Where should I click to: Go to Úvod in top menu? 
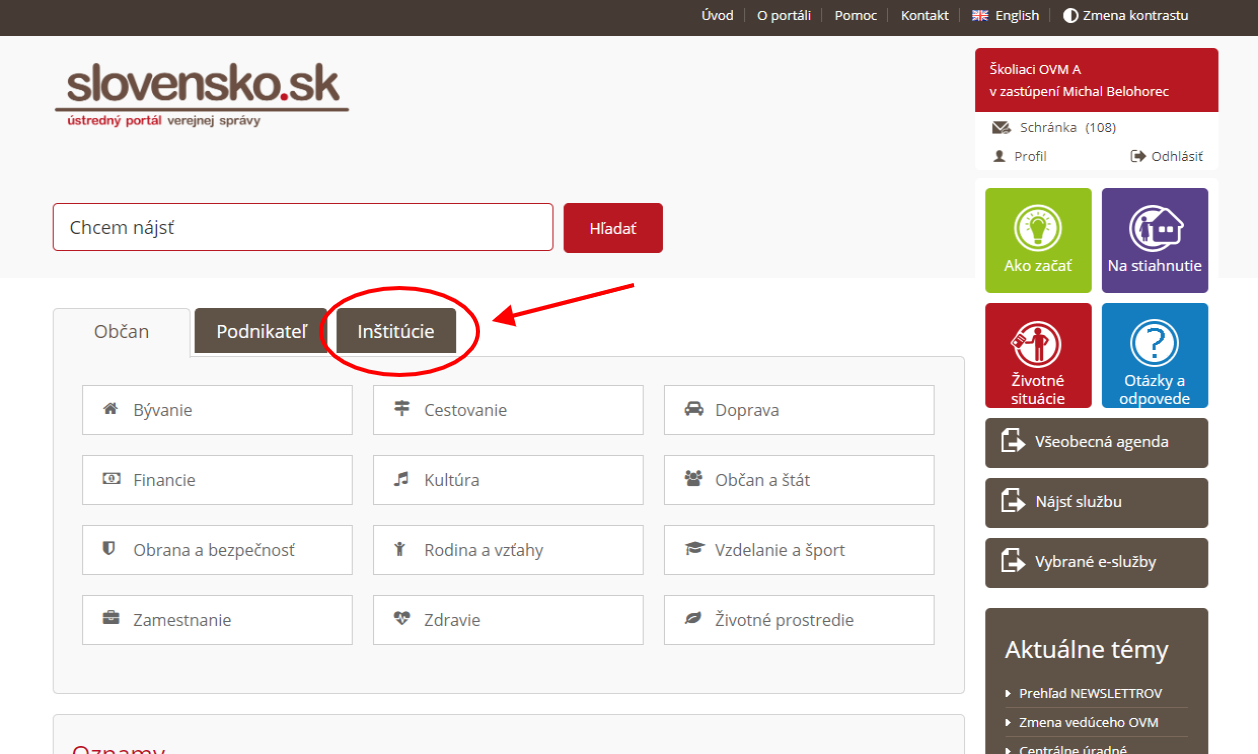pos(718,15)
